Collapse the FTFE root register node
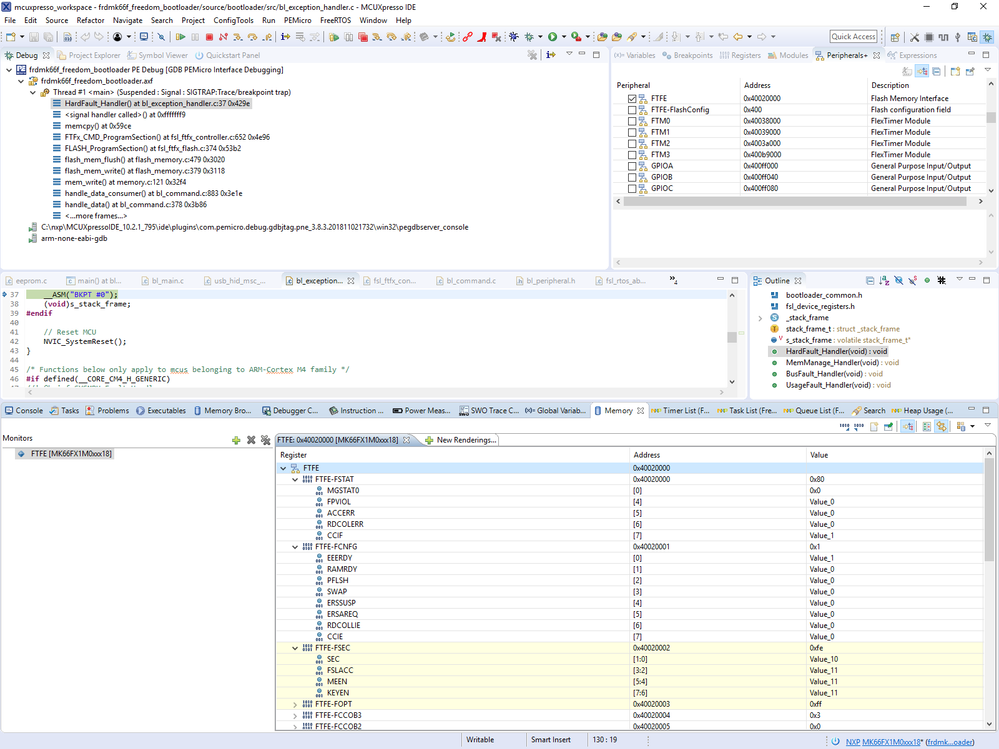Screen dimensions: 999x749 click(284, 468)
